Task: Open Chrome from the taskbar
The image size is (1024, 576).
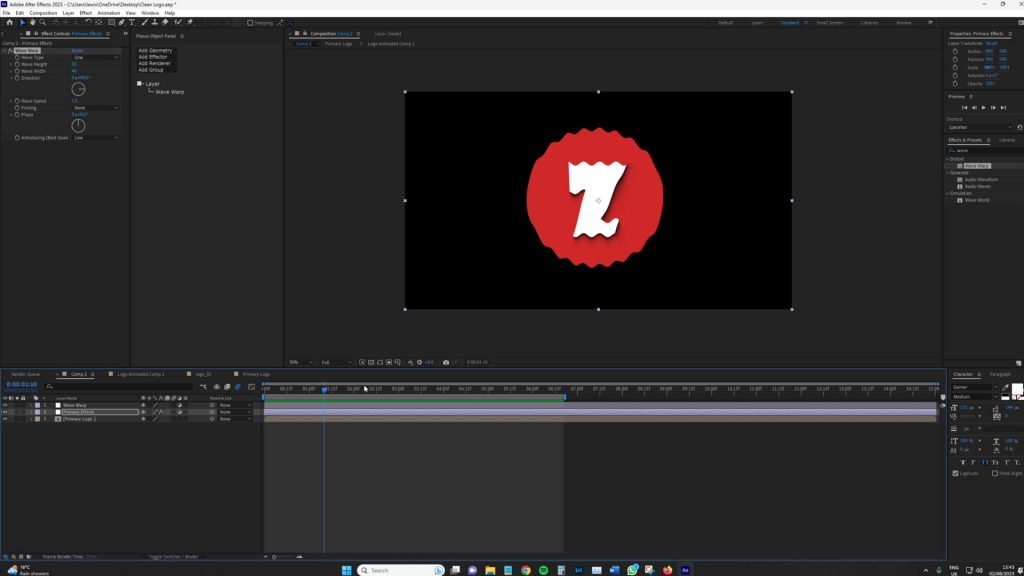Action: (526, 570)
